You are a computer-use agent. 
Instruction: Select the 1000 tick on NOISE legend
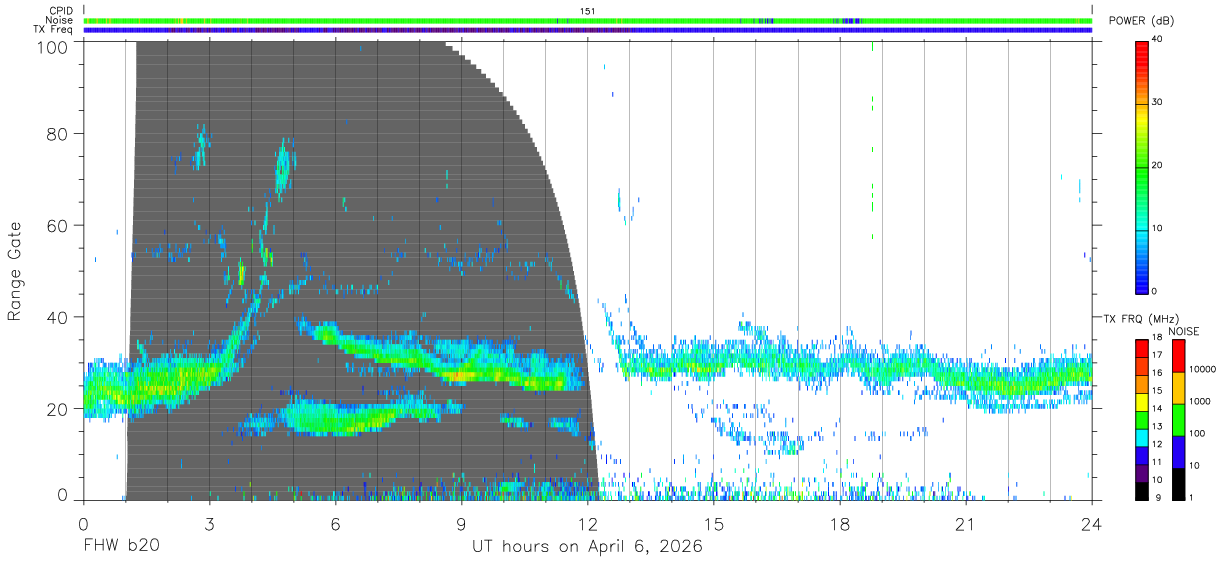click(x=1198, y=402)
